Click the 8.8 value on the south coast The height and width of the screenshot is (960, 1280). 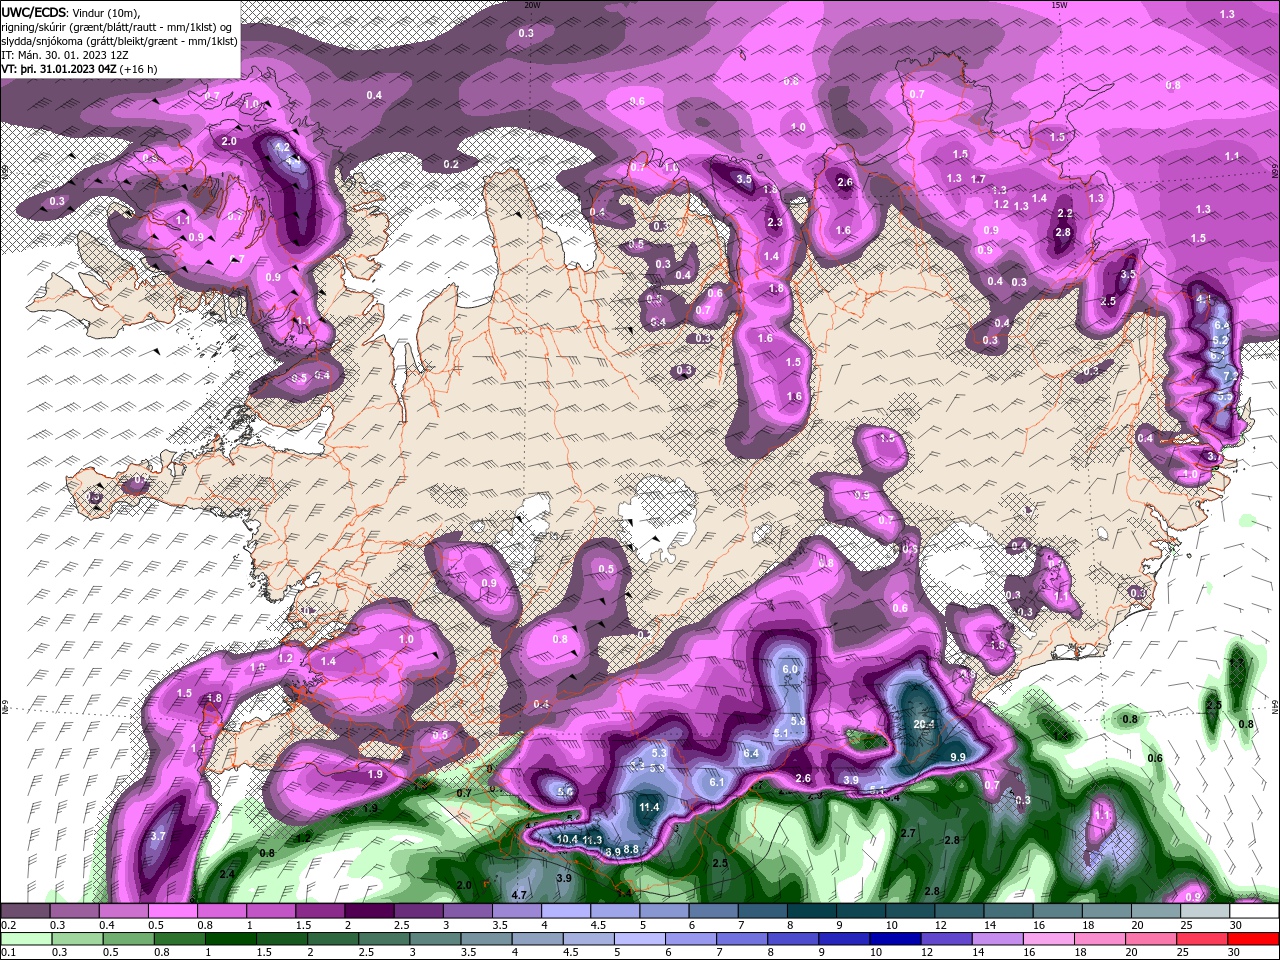tap(631, 850)
